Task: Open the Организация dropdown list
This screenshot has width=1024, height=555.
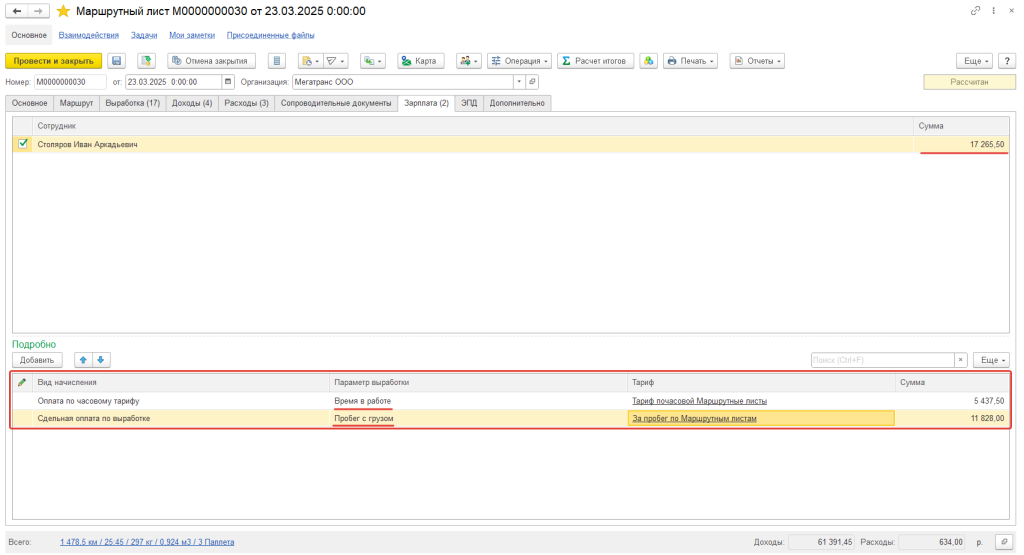Action: pos(518,82)
